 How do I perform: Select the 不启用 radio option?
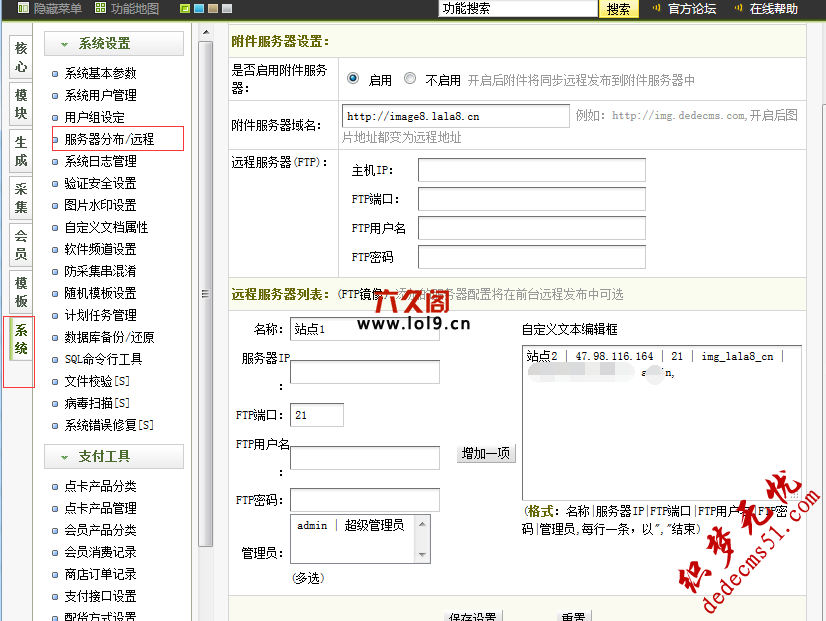(x=409, y=79)
